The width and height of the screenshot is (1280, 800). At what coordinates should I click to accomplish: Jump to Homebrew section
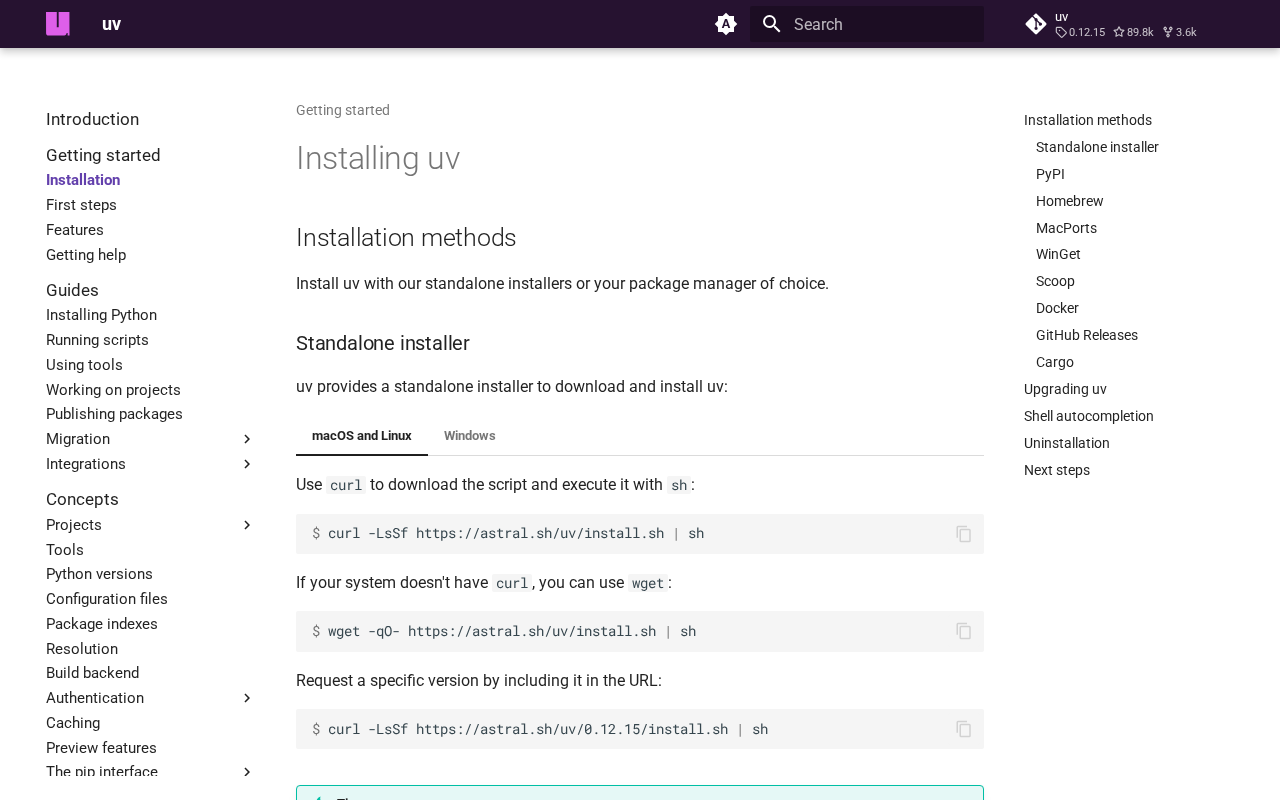click(1070, 201)
